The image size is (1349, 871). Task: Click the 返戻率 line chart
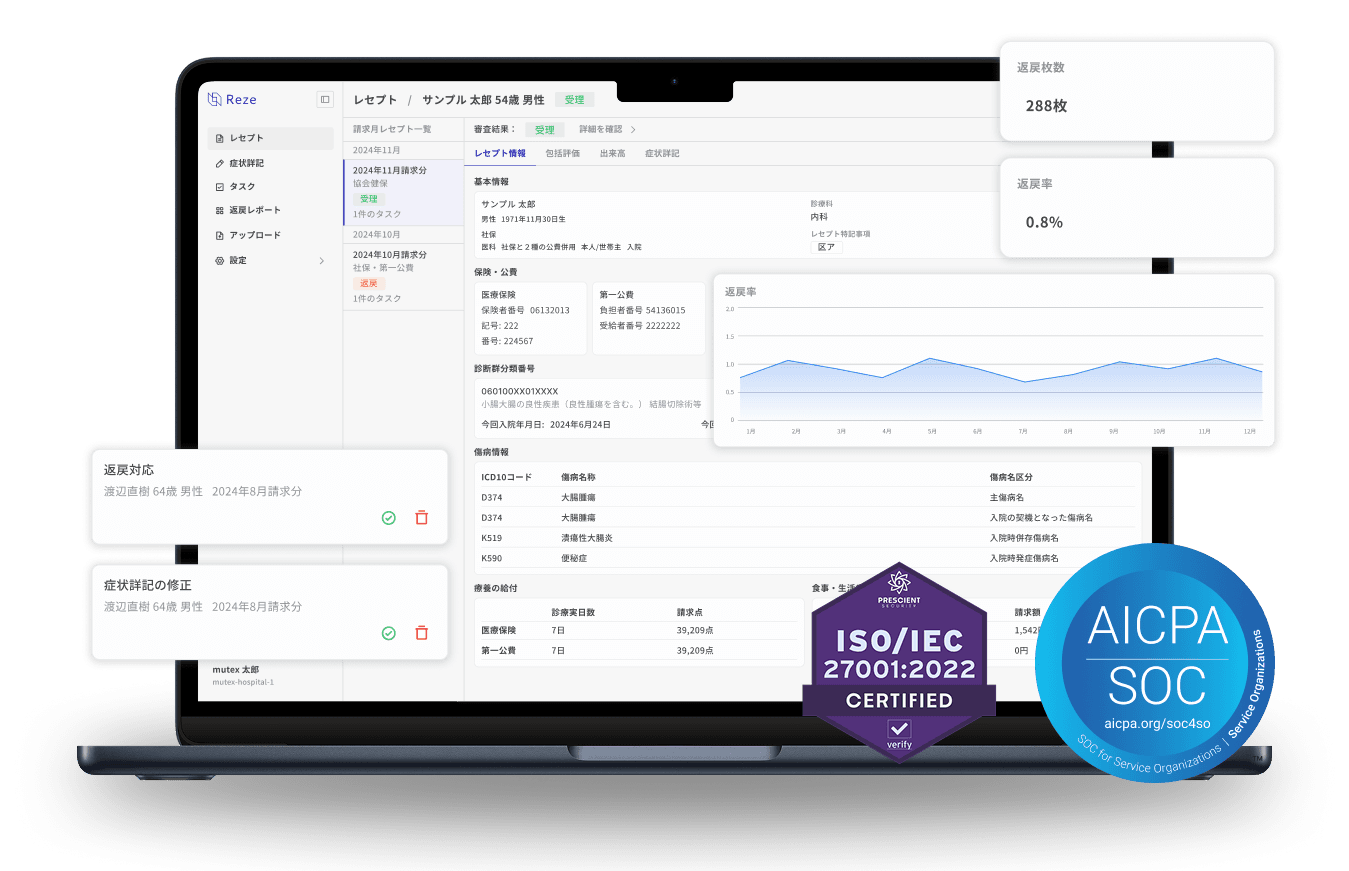[994, 360]
